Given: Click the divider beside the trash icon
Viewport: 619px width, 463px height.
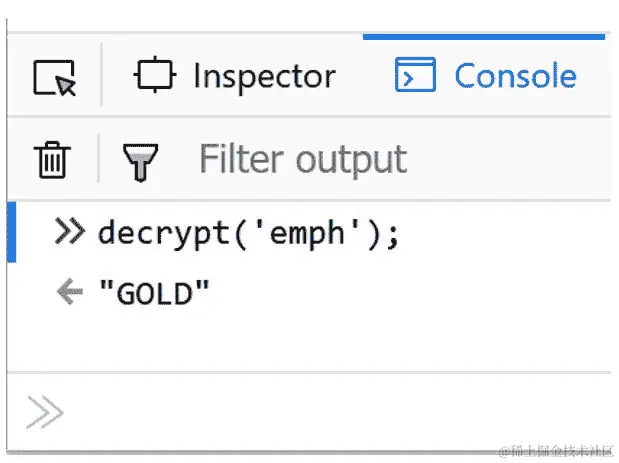Looking at the screenshot, I should coord(98,159).
